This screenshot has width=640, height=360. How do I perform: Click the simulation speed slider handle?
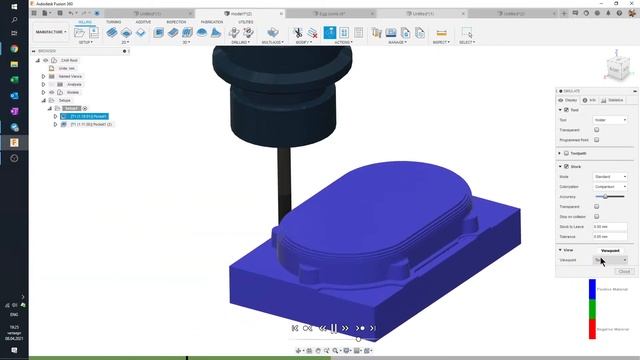pyautogui.click(x=358, y=339)
